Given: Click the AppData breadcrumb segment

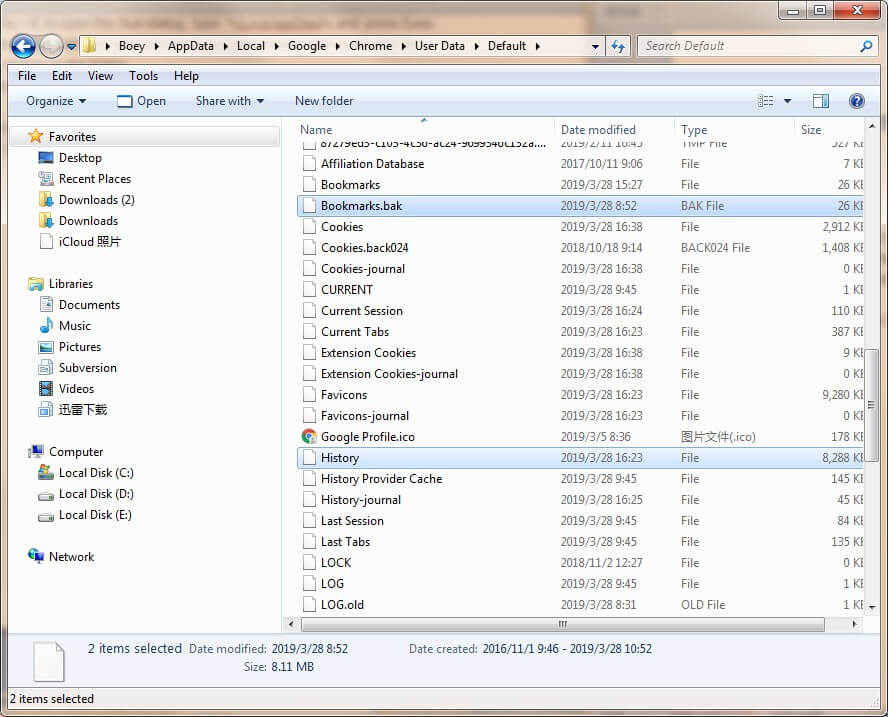Looking at the screenshot, I should (x=191, y=46).
